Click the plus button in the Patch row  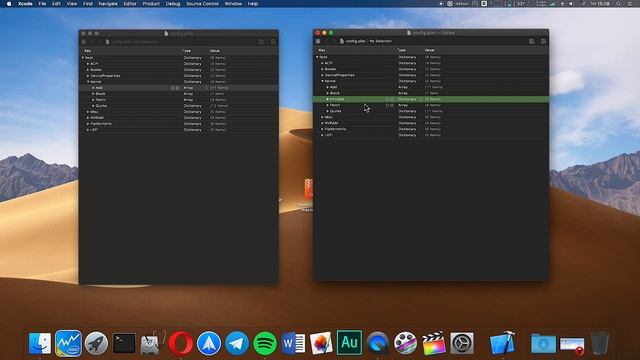point(387,105)
